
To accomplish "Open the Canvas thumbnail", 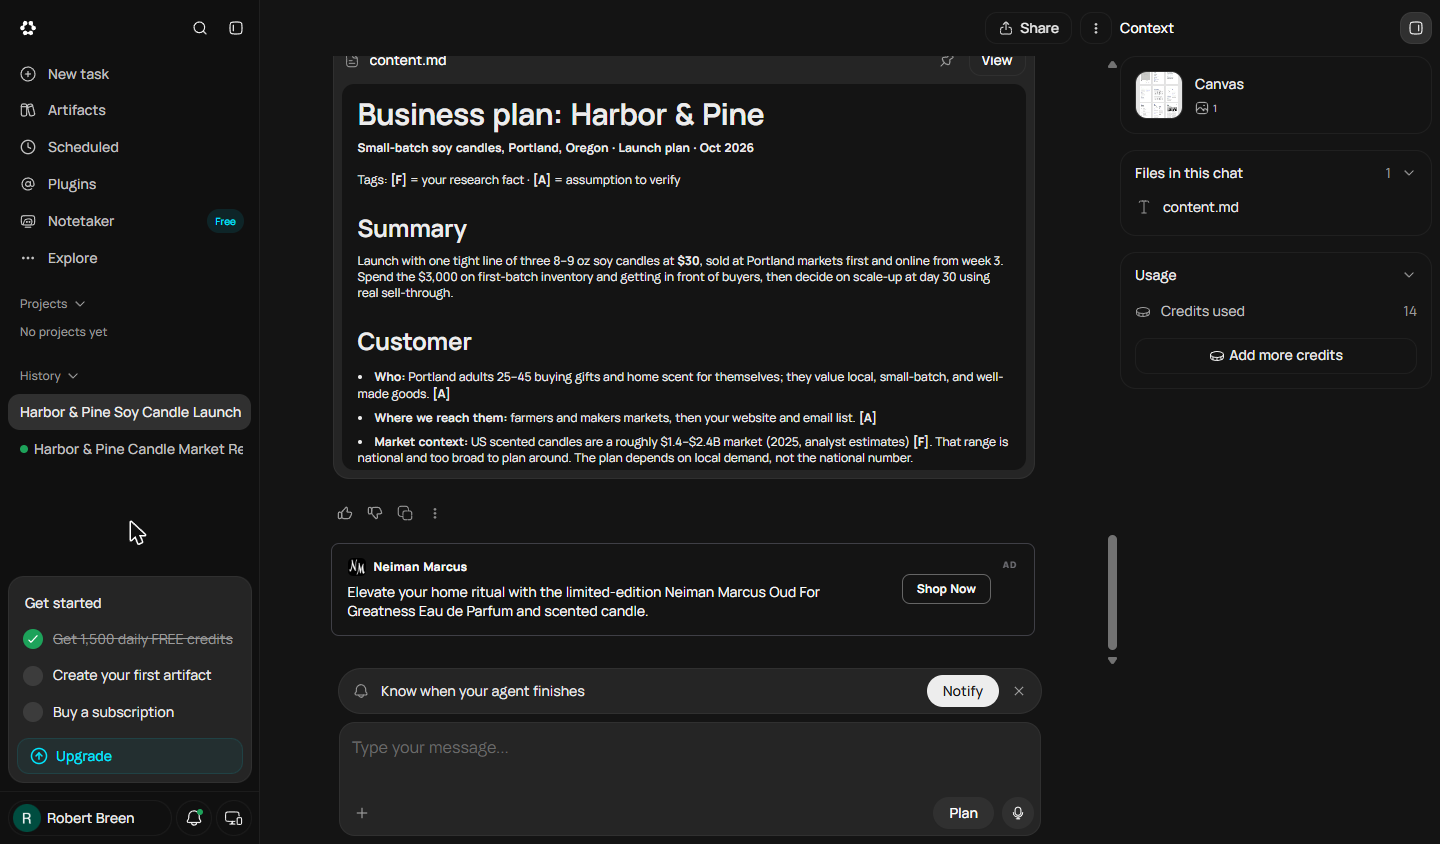I will pyautogui.click(x=1159, y=95).
